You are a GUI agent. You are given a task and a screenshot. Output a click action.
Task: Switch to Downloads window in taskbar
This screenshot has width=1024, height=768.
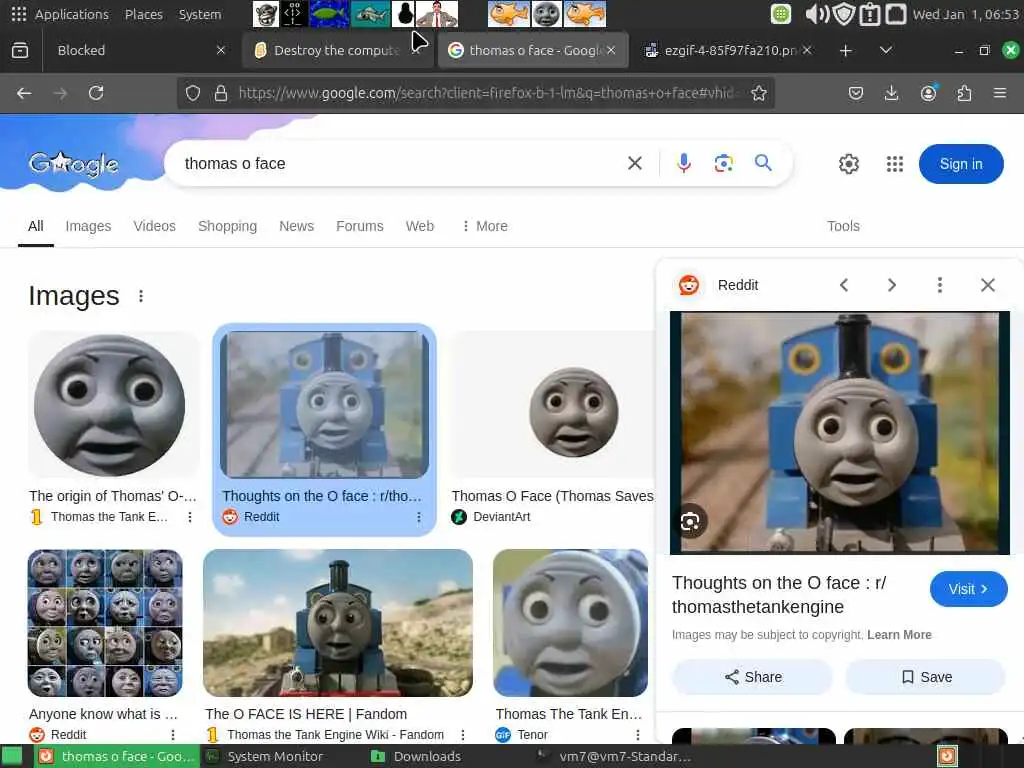point(416,756)
